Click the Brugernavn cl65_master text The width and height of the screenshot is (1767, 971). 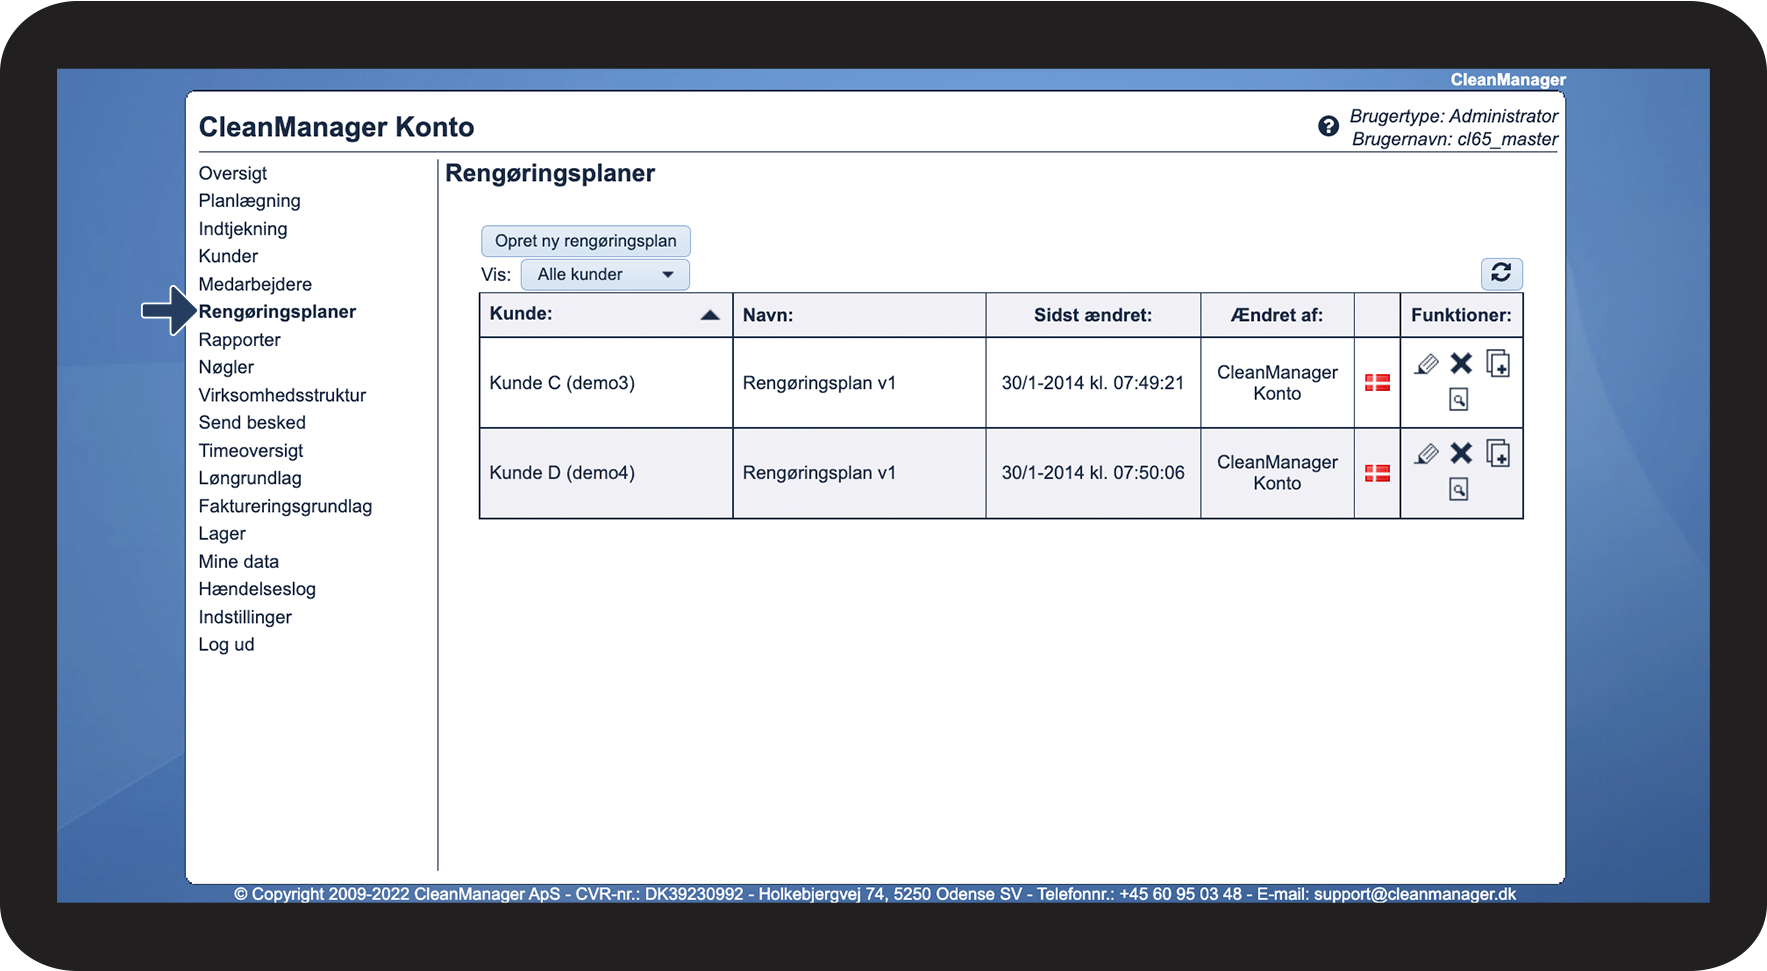tap(1455, 139)
